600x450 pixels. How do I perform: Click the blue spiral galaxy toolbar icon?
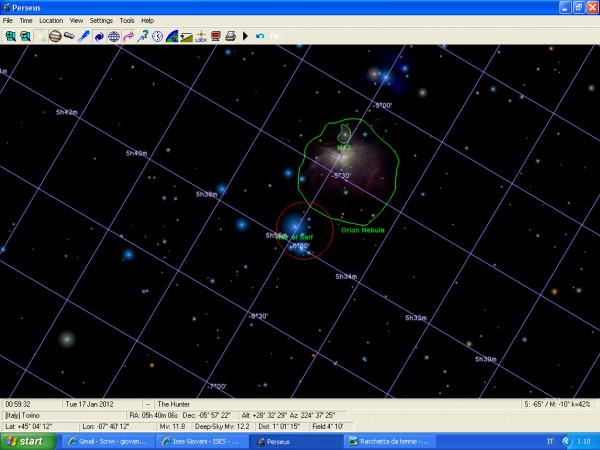tap(99, 36)
